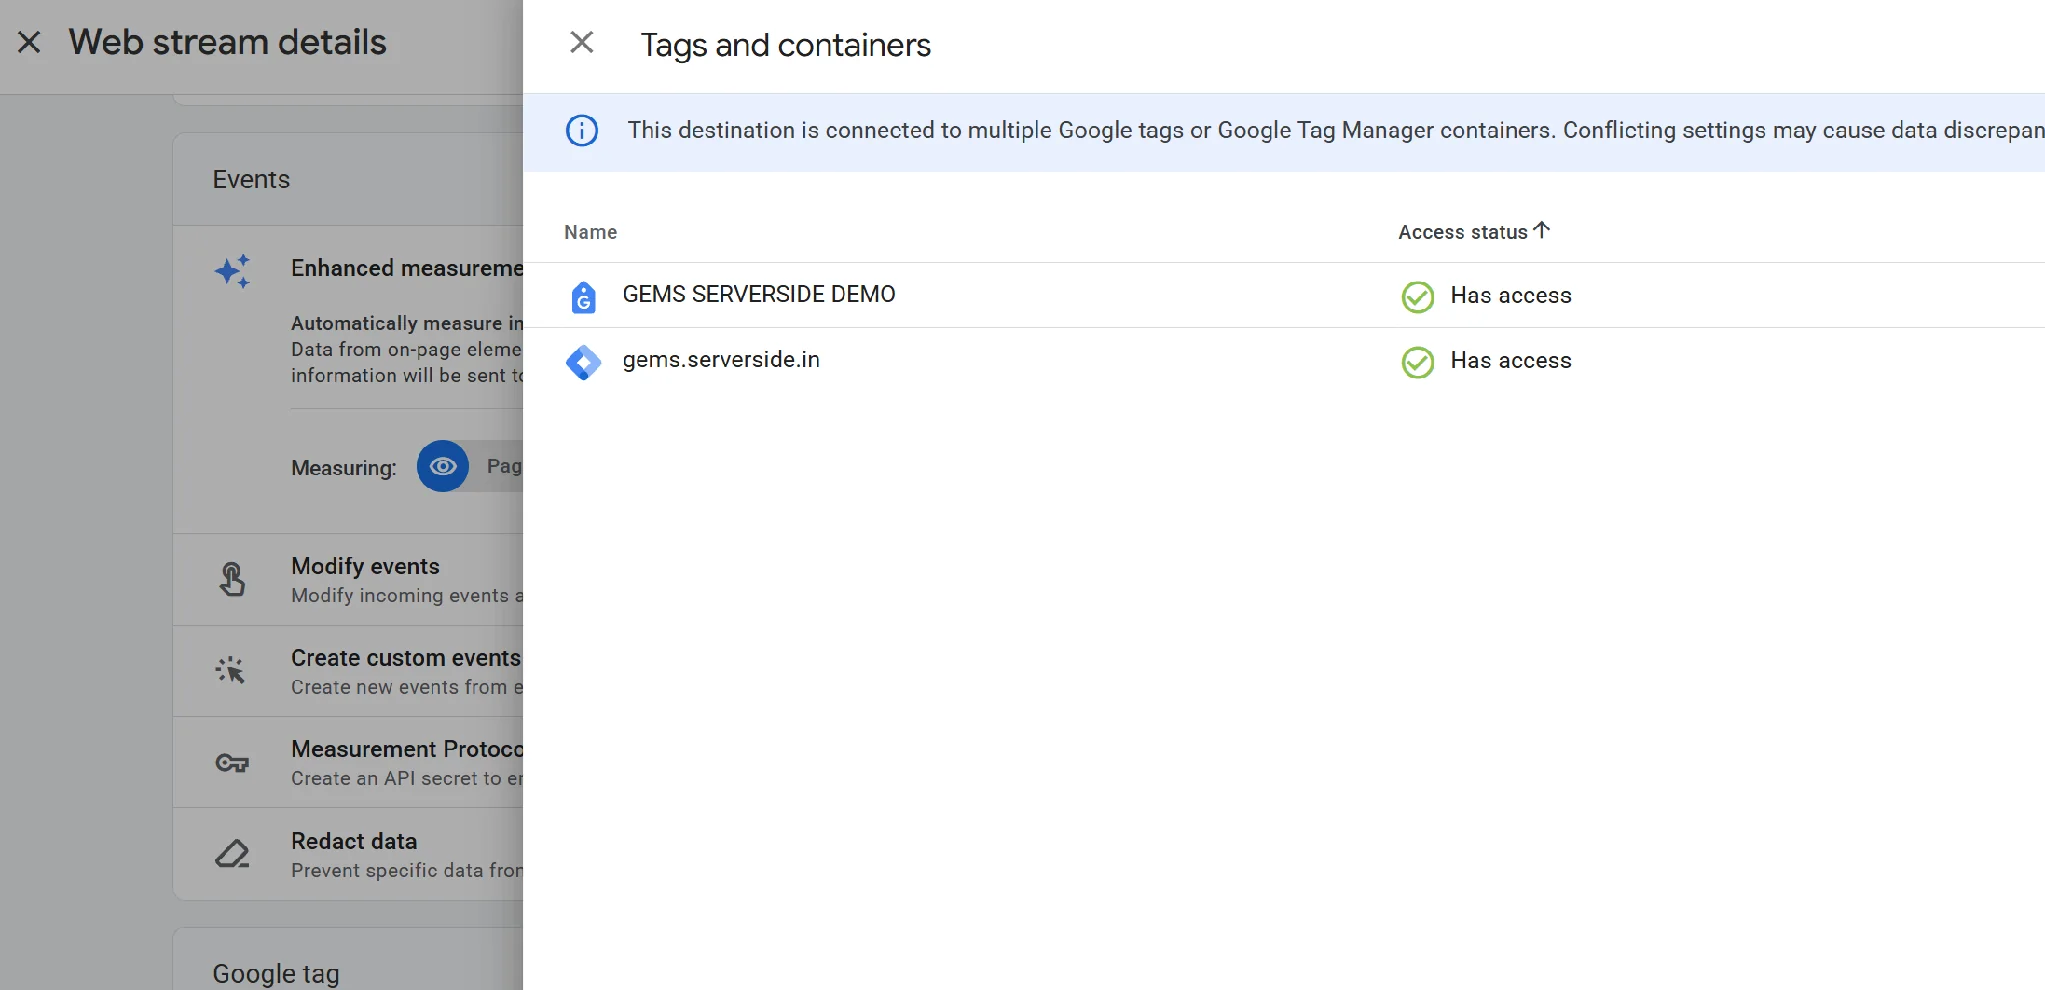This screenshot has width=2045, height=990.
Task: Click the page views eye icon
Action: tap(443, 466)
